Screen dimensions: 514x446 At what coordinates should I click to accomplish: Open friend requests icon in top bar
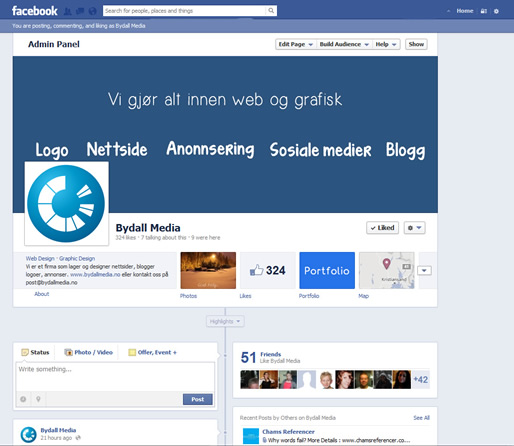coord(67,12)
